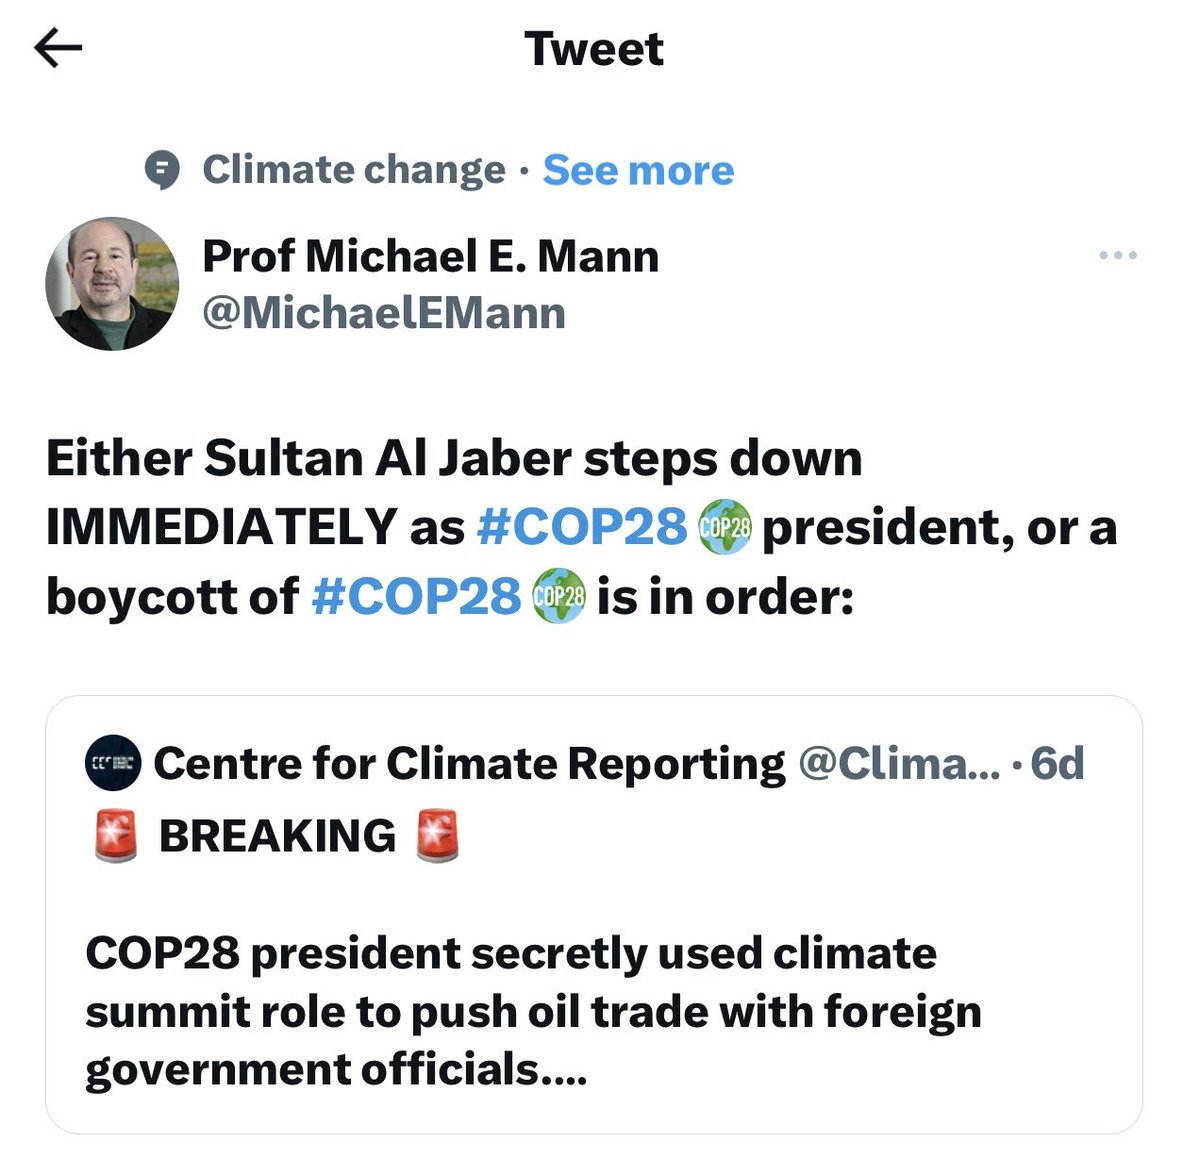Open the first #COP28 hashtag link
Screen dimensions: 1200x1158
point(583,527)
